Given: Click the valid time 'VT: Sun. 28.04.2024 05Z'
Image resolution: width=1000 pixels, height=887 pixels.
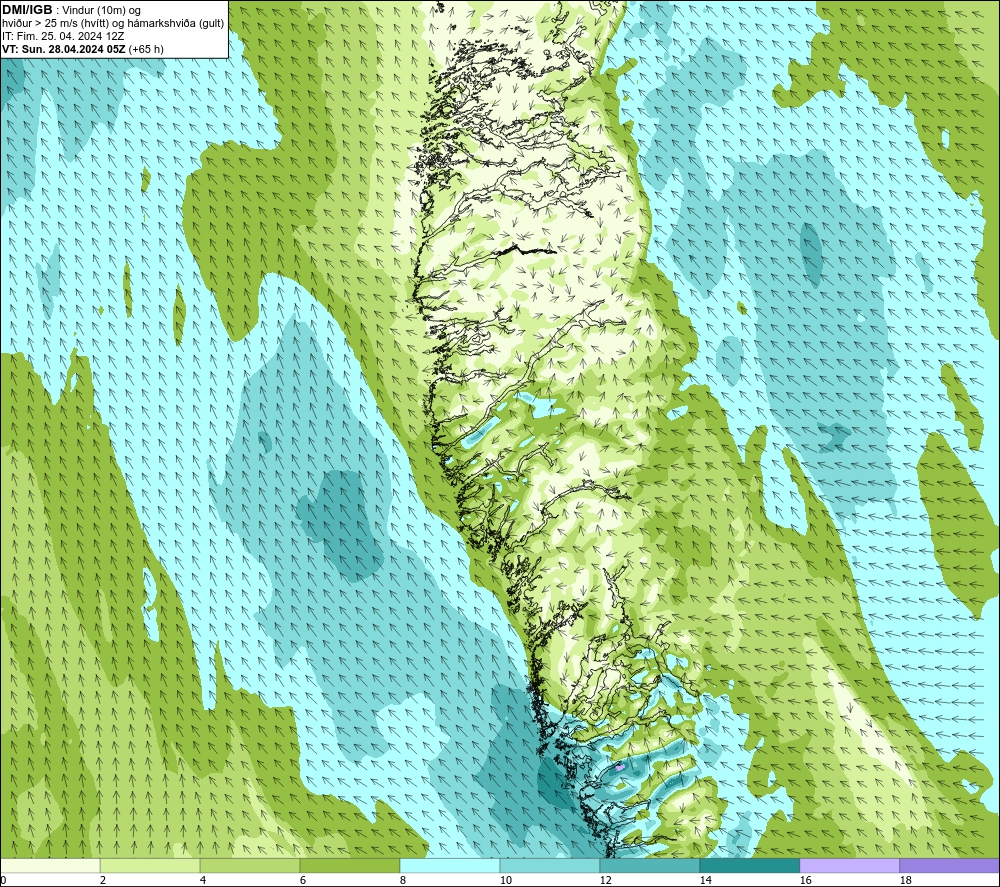Looking at the screenshot, I should point(64,49).
